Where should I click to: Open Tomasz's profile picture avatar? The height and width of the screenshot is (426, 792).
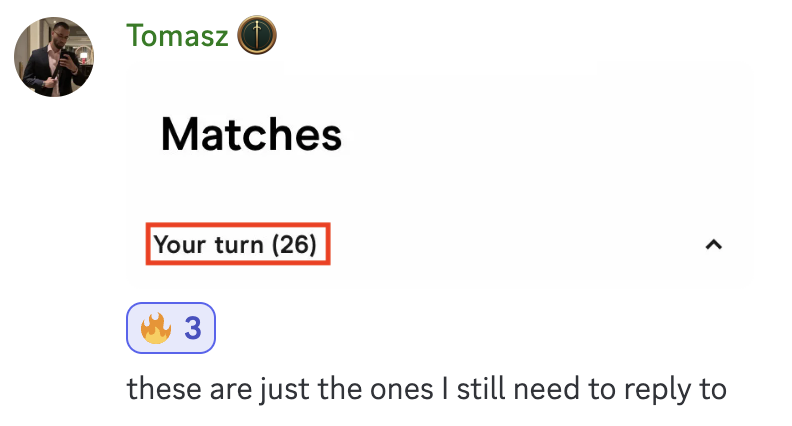pos(54,57)
